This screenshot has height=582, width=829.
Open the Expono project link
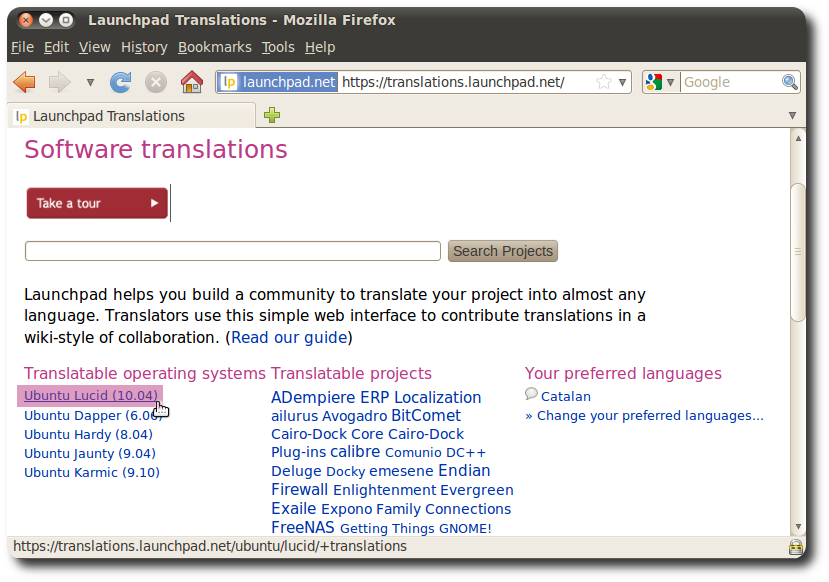coord(347,509)
